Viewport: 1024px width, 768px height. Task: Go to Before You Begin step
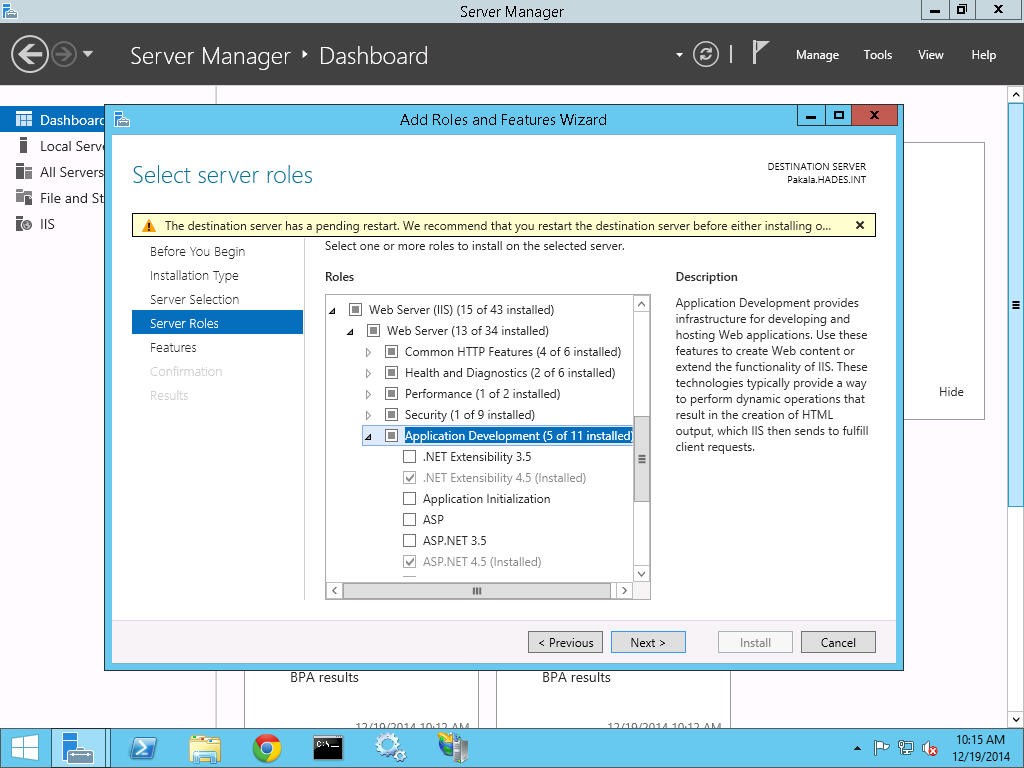pos(197,251)
